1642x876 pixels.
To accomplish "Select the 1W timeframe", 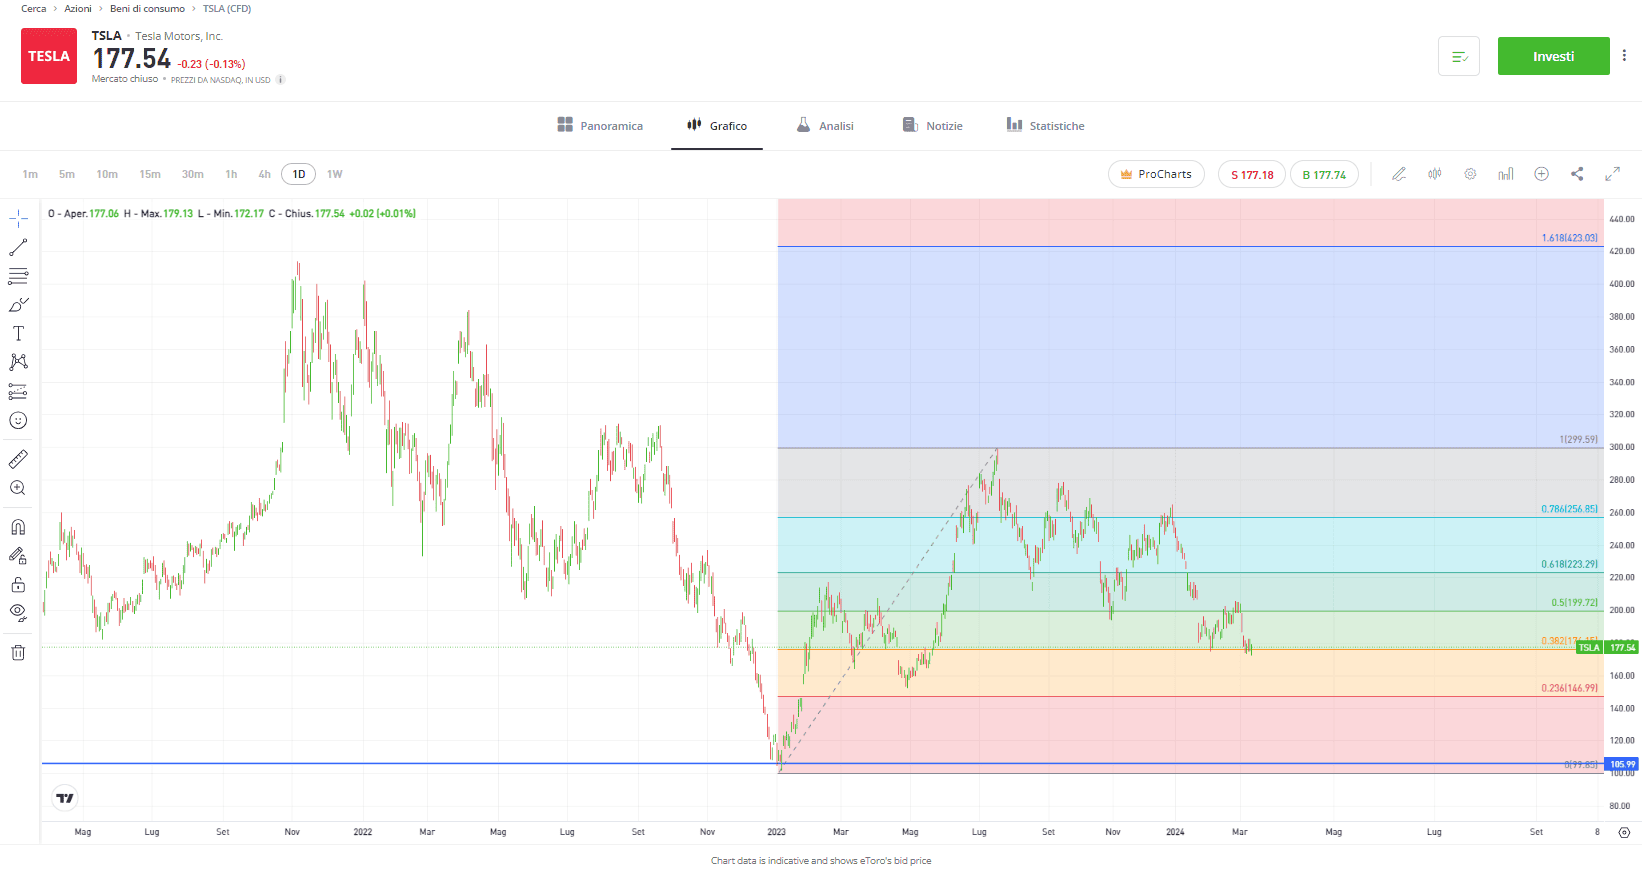I will (x=335, y=174).
